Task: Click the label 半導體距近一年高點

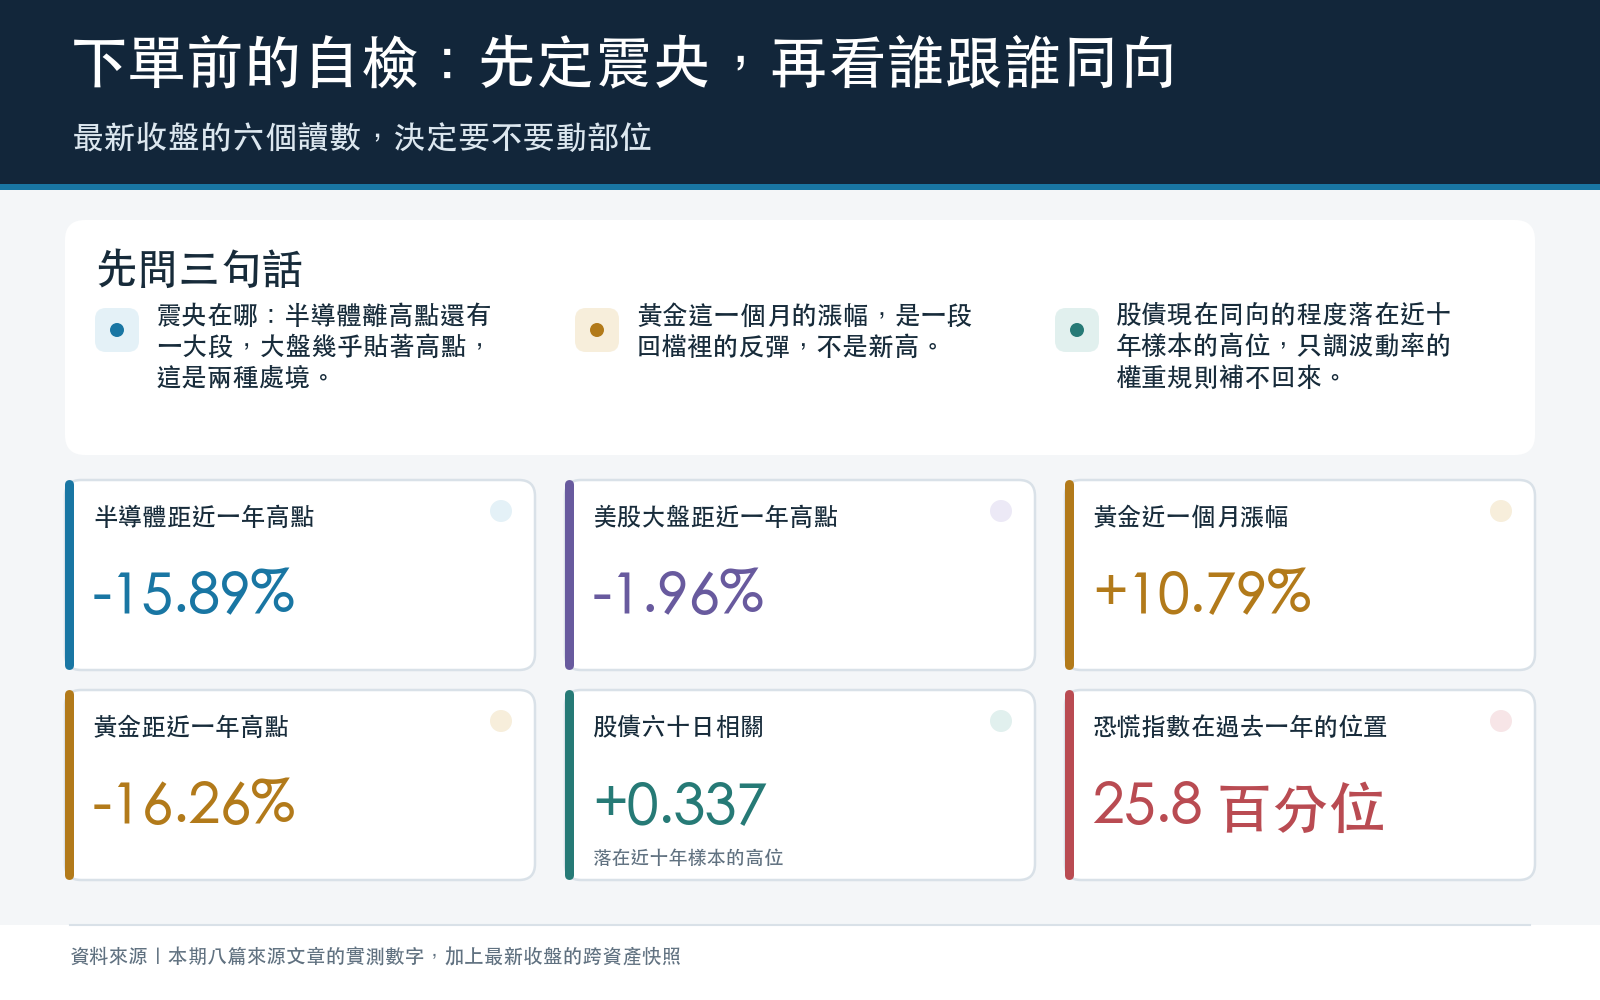Action: [x=204, y=517]
